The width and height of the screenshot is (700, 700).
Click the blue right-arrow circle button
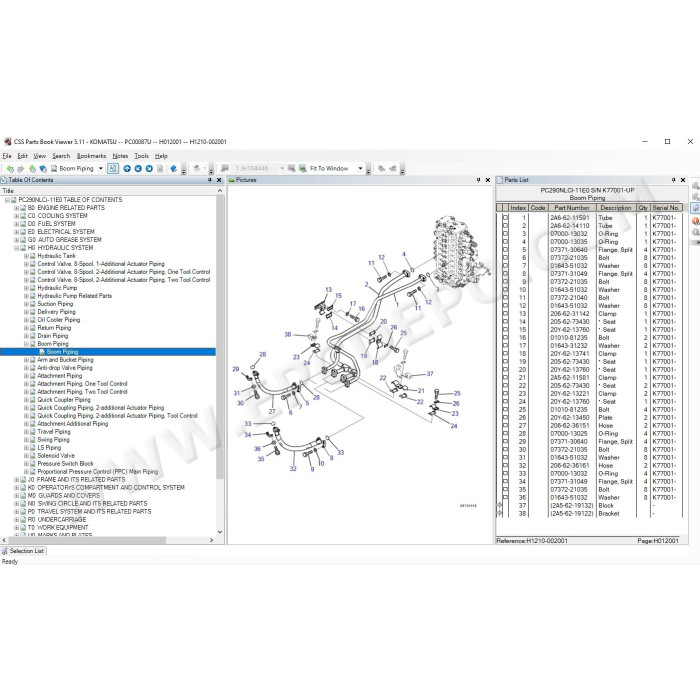(x=149, y=169)
